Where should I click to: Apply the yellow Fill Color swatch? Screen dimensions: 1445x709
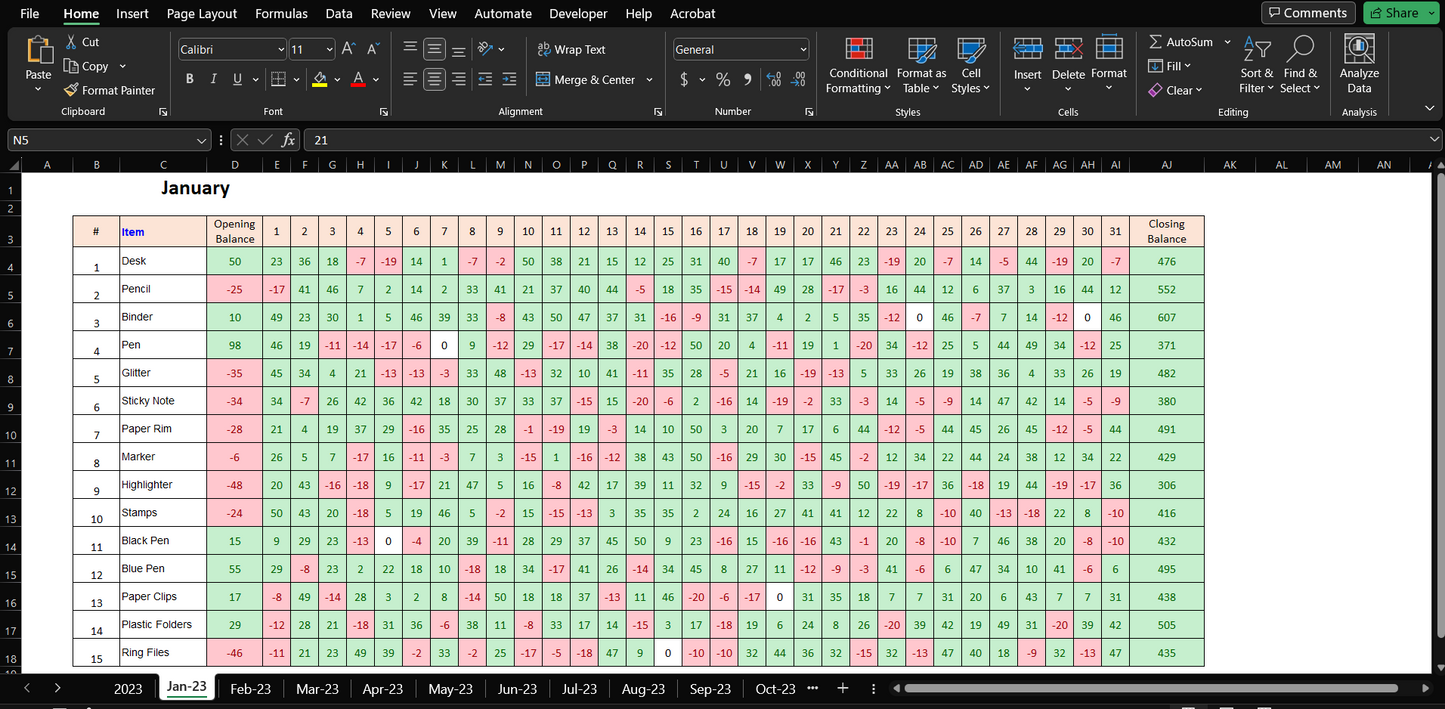pos(320,80)
